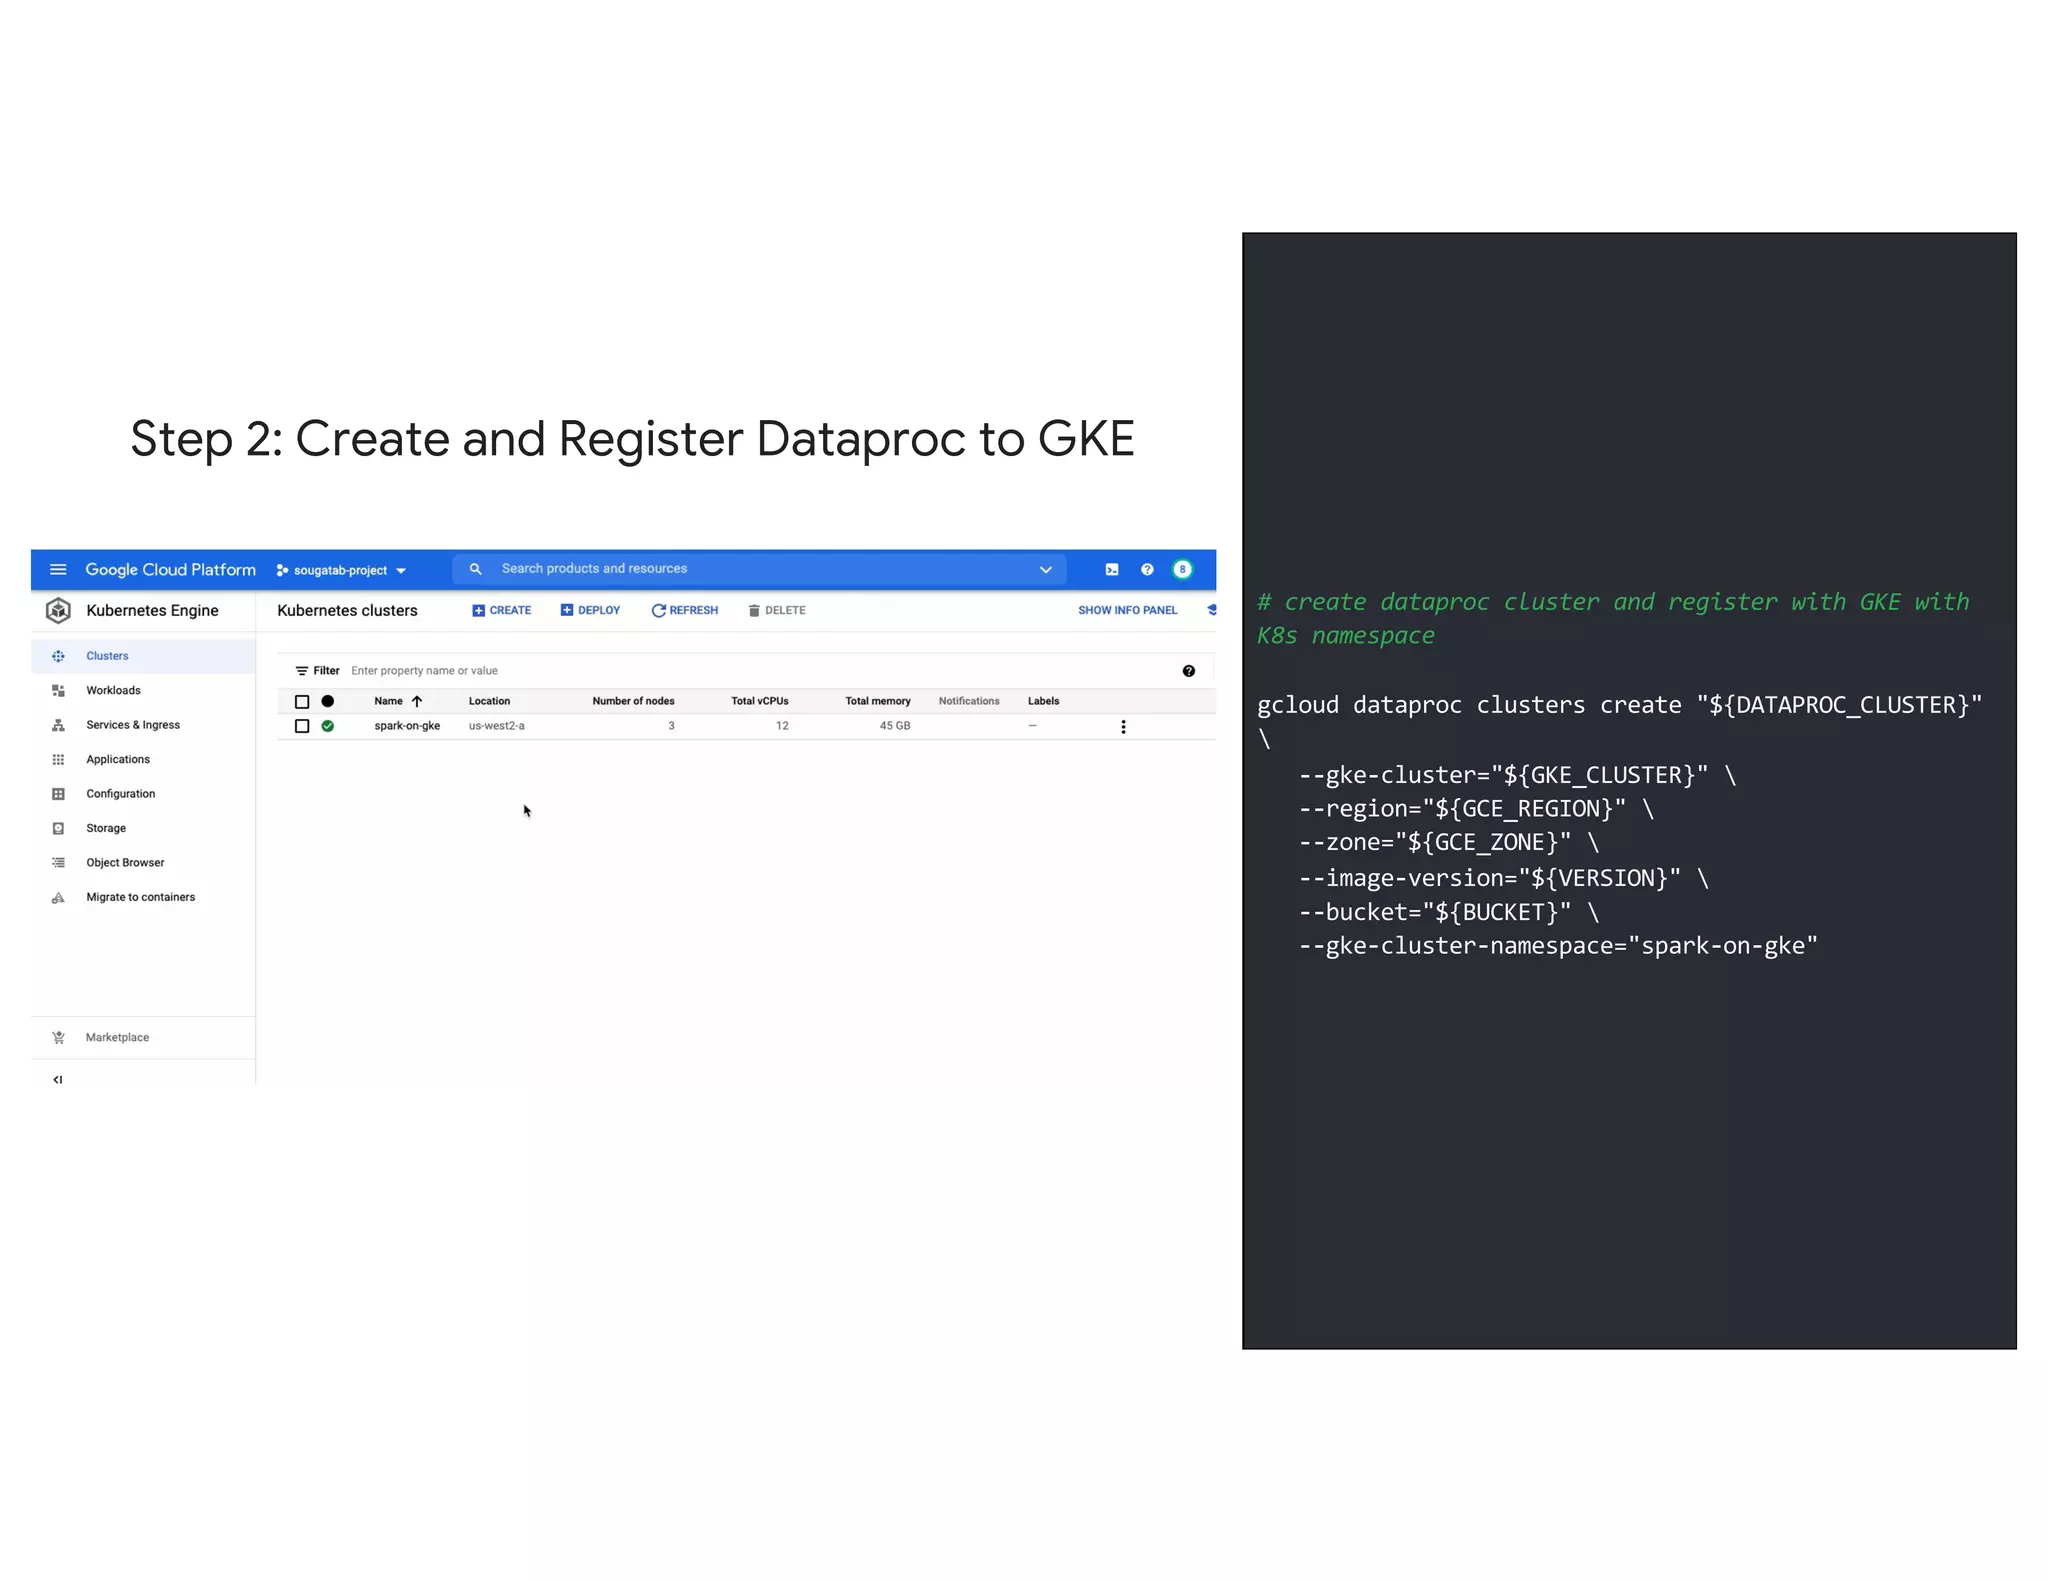
Task: Open the help question mark icon in top bar
Action: (1147, 569)
